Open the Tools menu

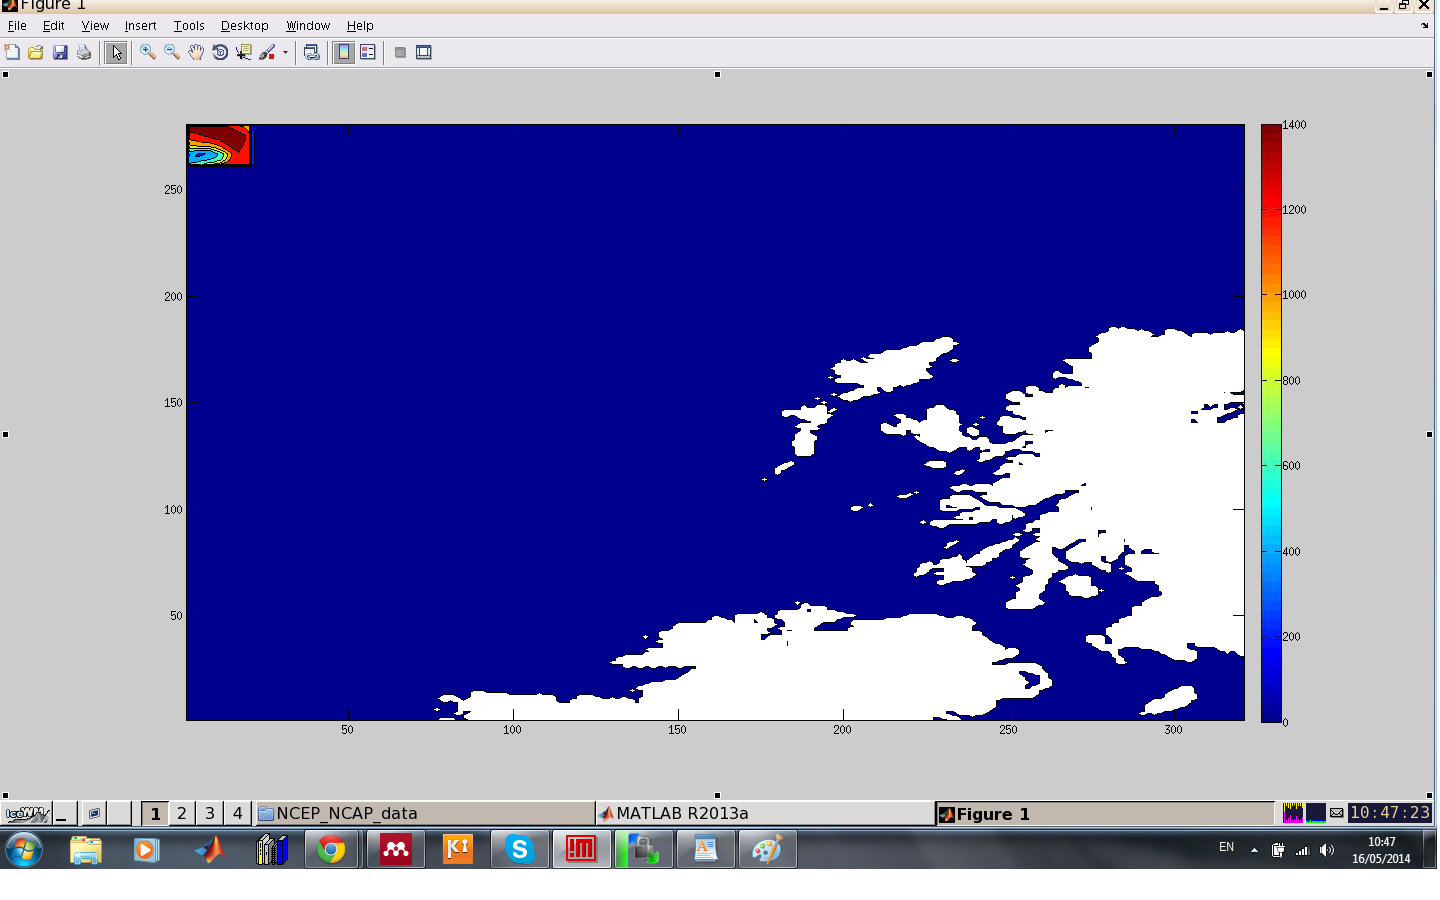188,26
